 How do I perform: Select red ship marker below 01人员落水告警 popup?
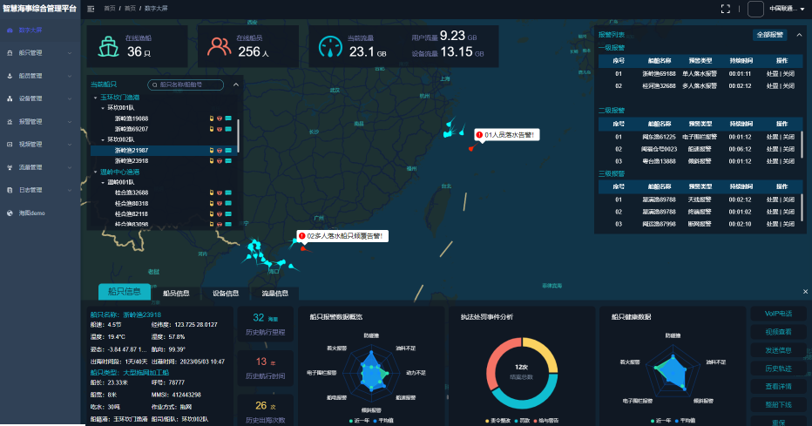point(471,149)
